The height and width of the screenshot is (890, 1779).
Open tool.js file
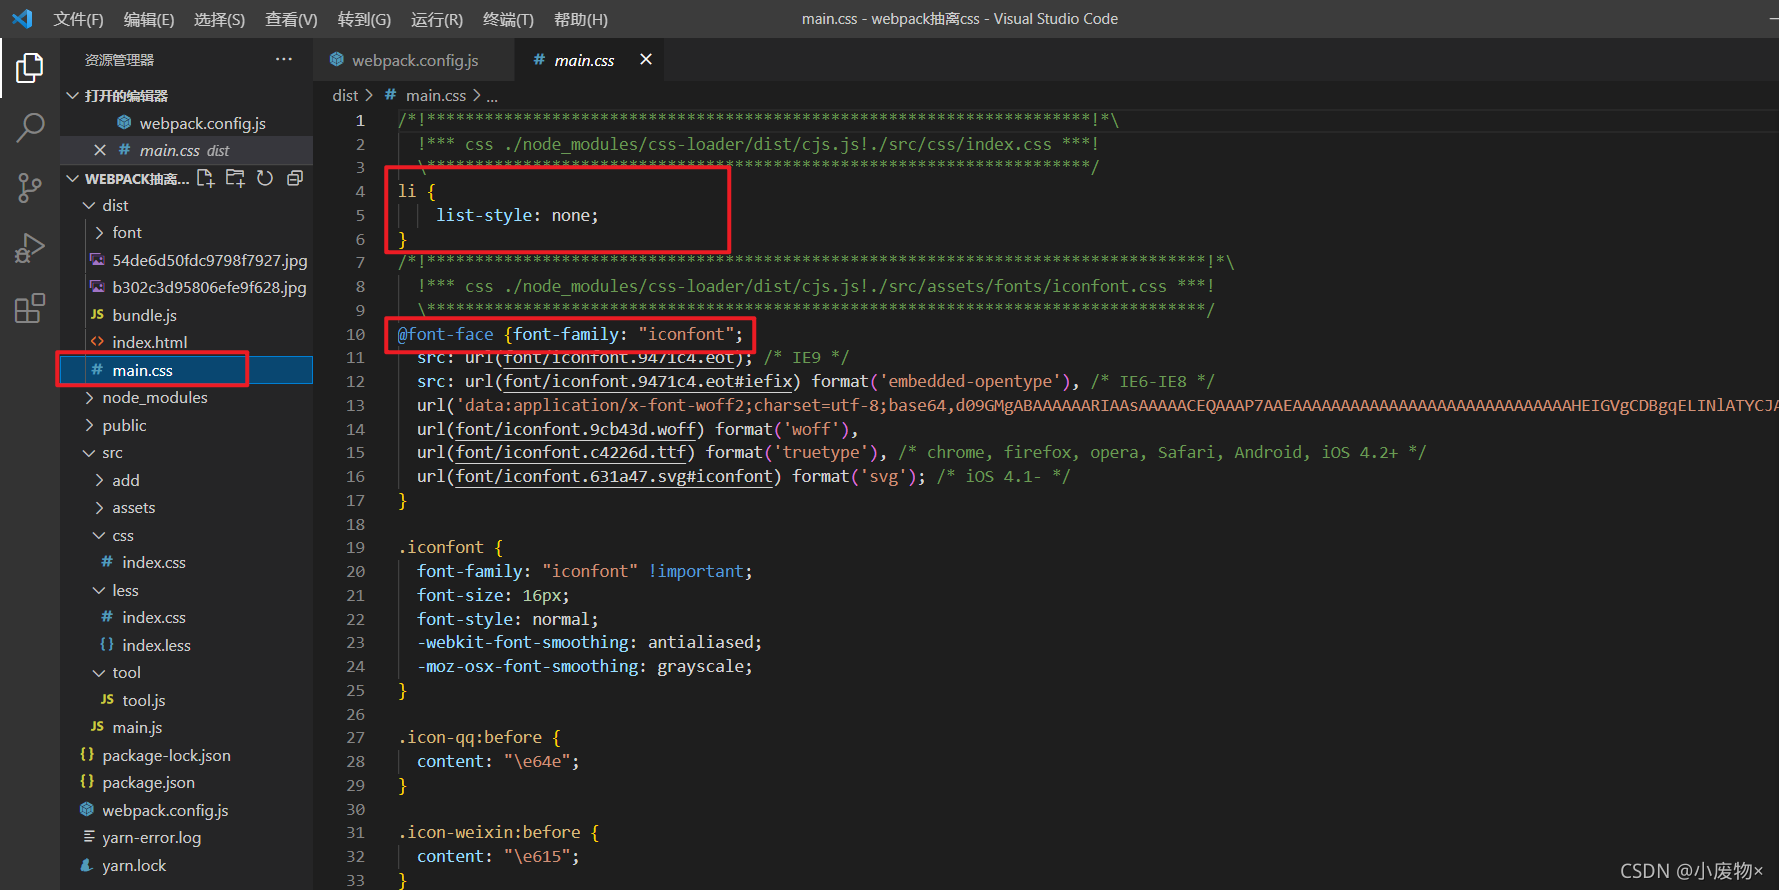186,700
